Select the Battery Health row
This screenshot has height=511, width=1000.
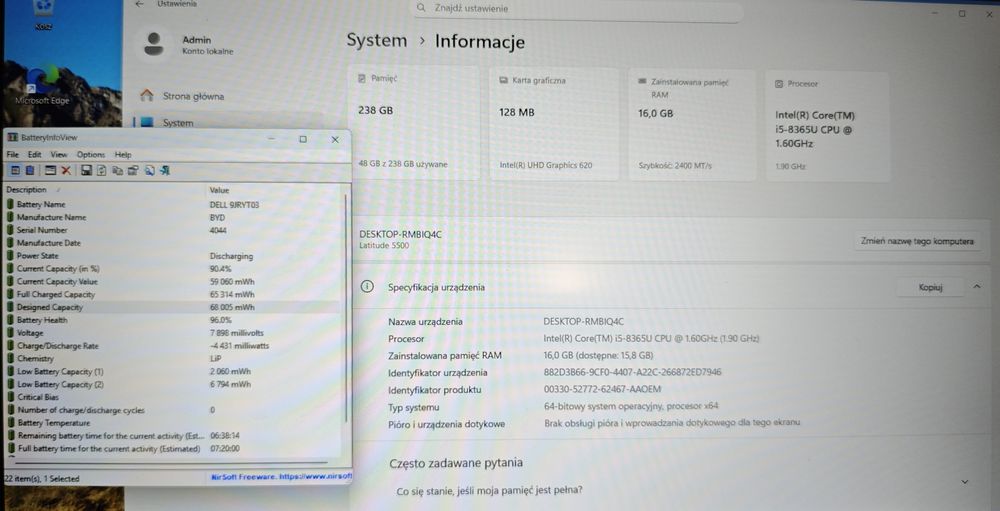pos(172,320)
